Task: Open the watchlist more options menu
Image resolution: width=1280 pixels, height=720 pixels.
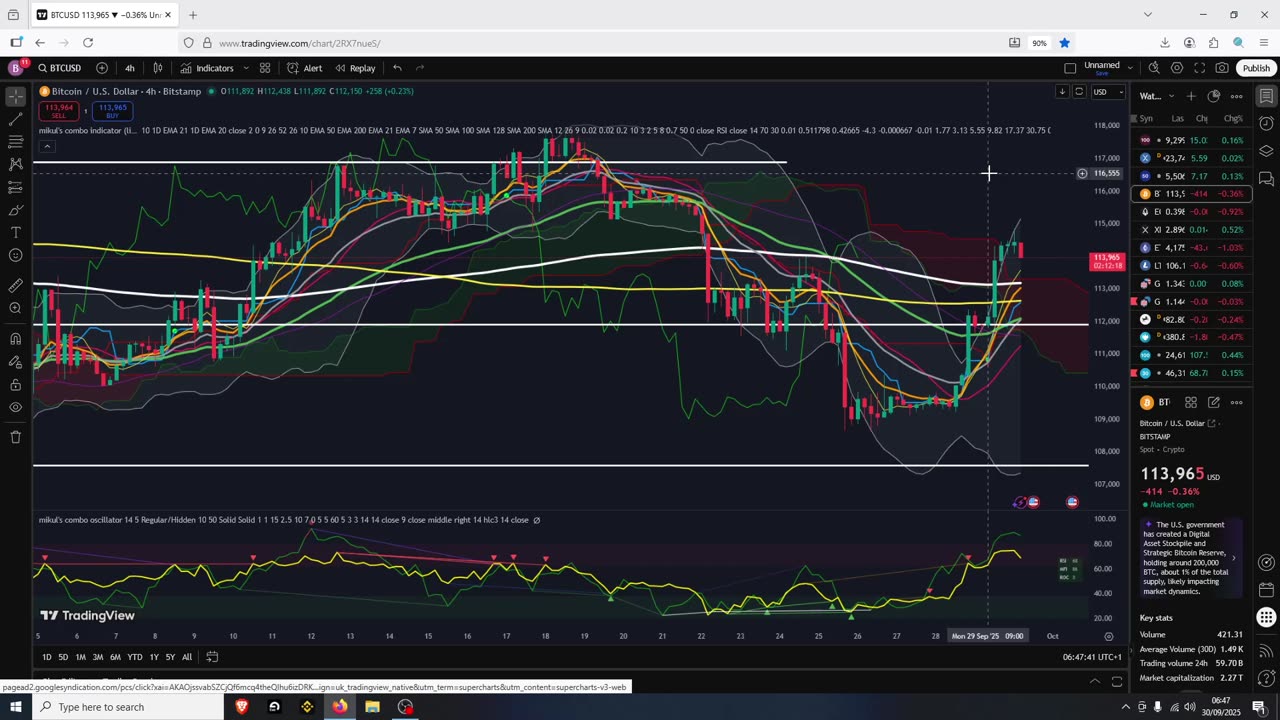Action: click(x=1237, y=96)
